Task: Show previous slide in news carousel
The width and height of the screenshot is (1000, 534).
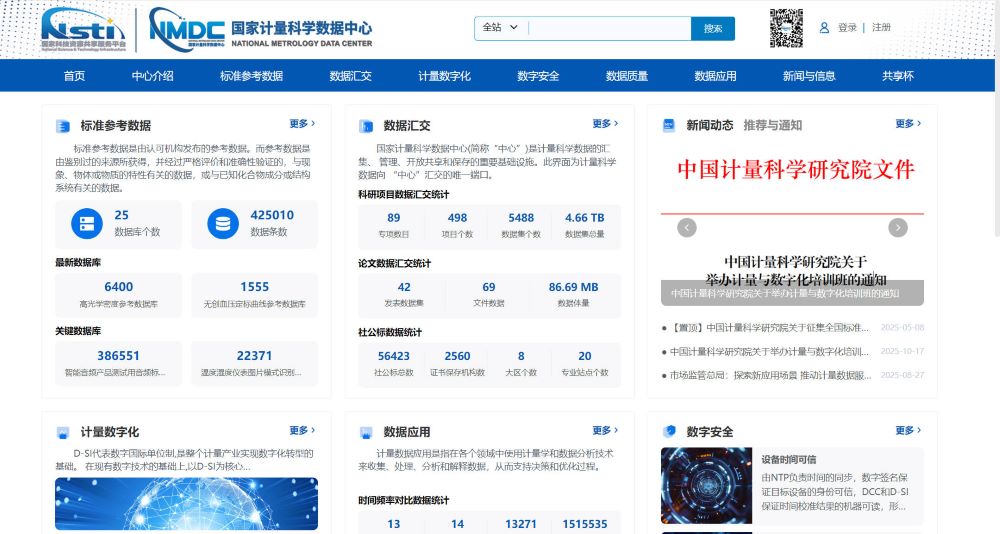Action: point(686,227)
